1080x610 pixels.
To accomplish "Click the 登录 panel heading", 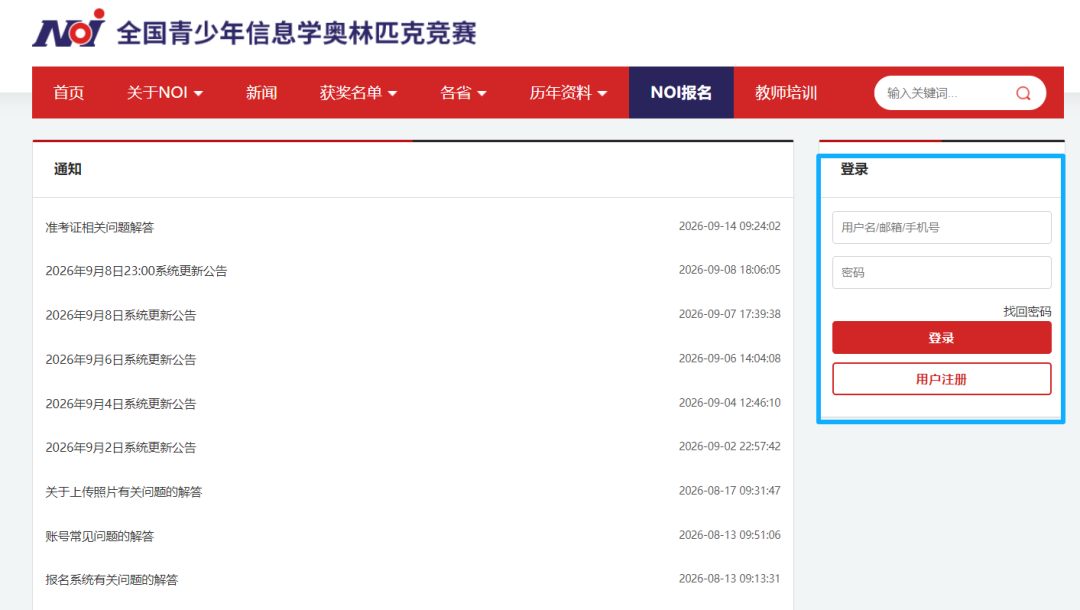I will tap(854, 169).
